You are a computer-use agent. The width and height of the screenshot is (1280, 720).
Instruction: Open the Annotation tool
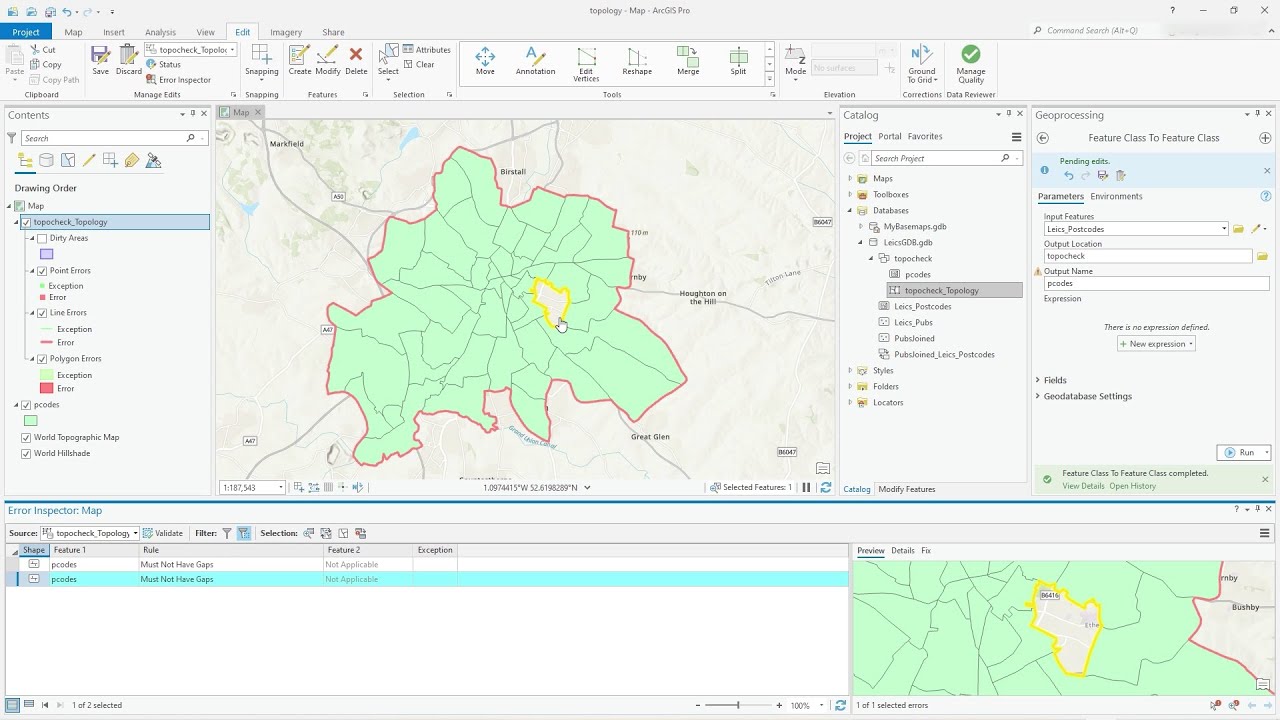535,61
